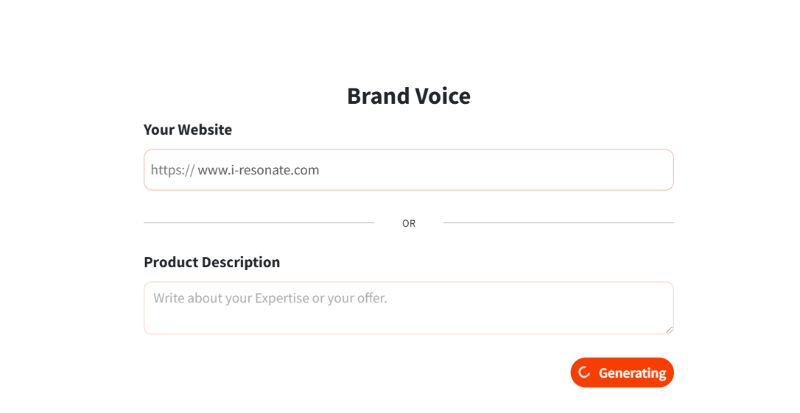Click the divider line right of OR
The width and height of the screenshot is (800, 413).
(x=558, y=222)
